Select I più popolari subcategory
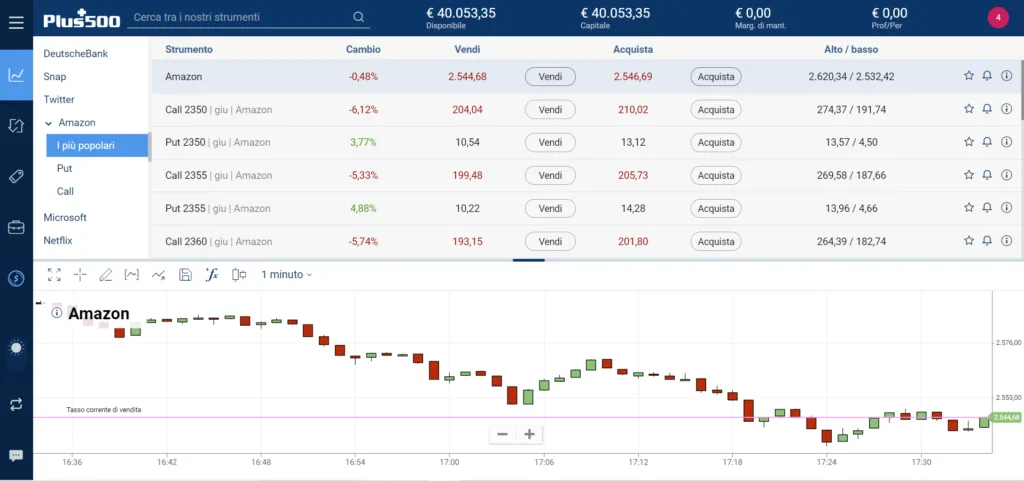 [97, 146]
